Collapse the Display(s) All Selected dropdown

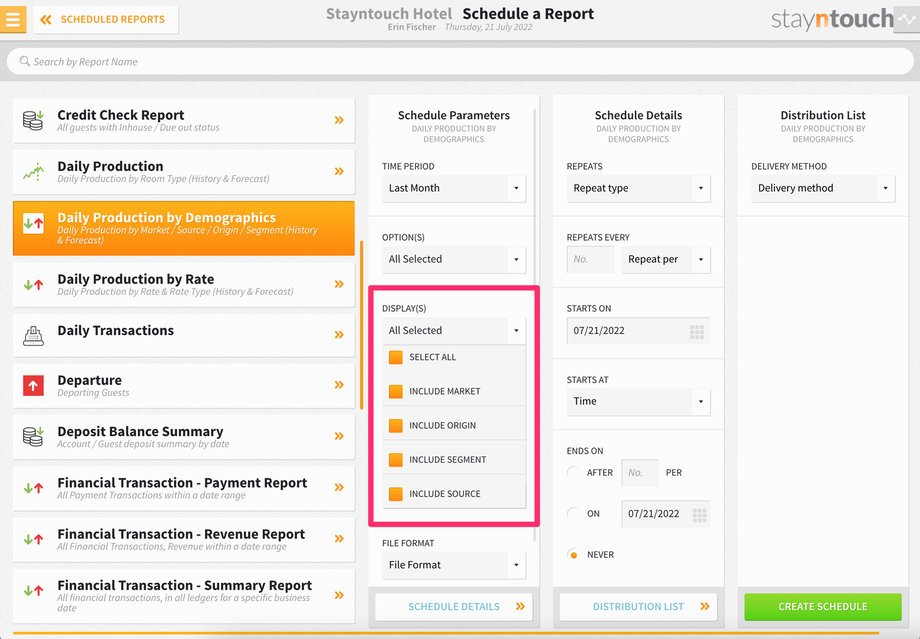454,331
